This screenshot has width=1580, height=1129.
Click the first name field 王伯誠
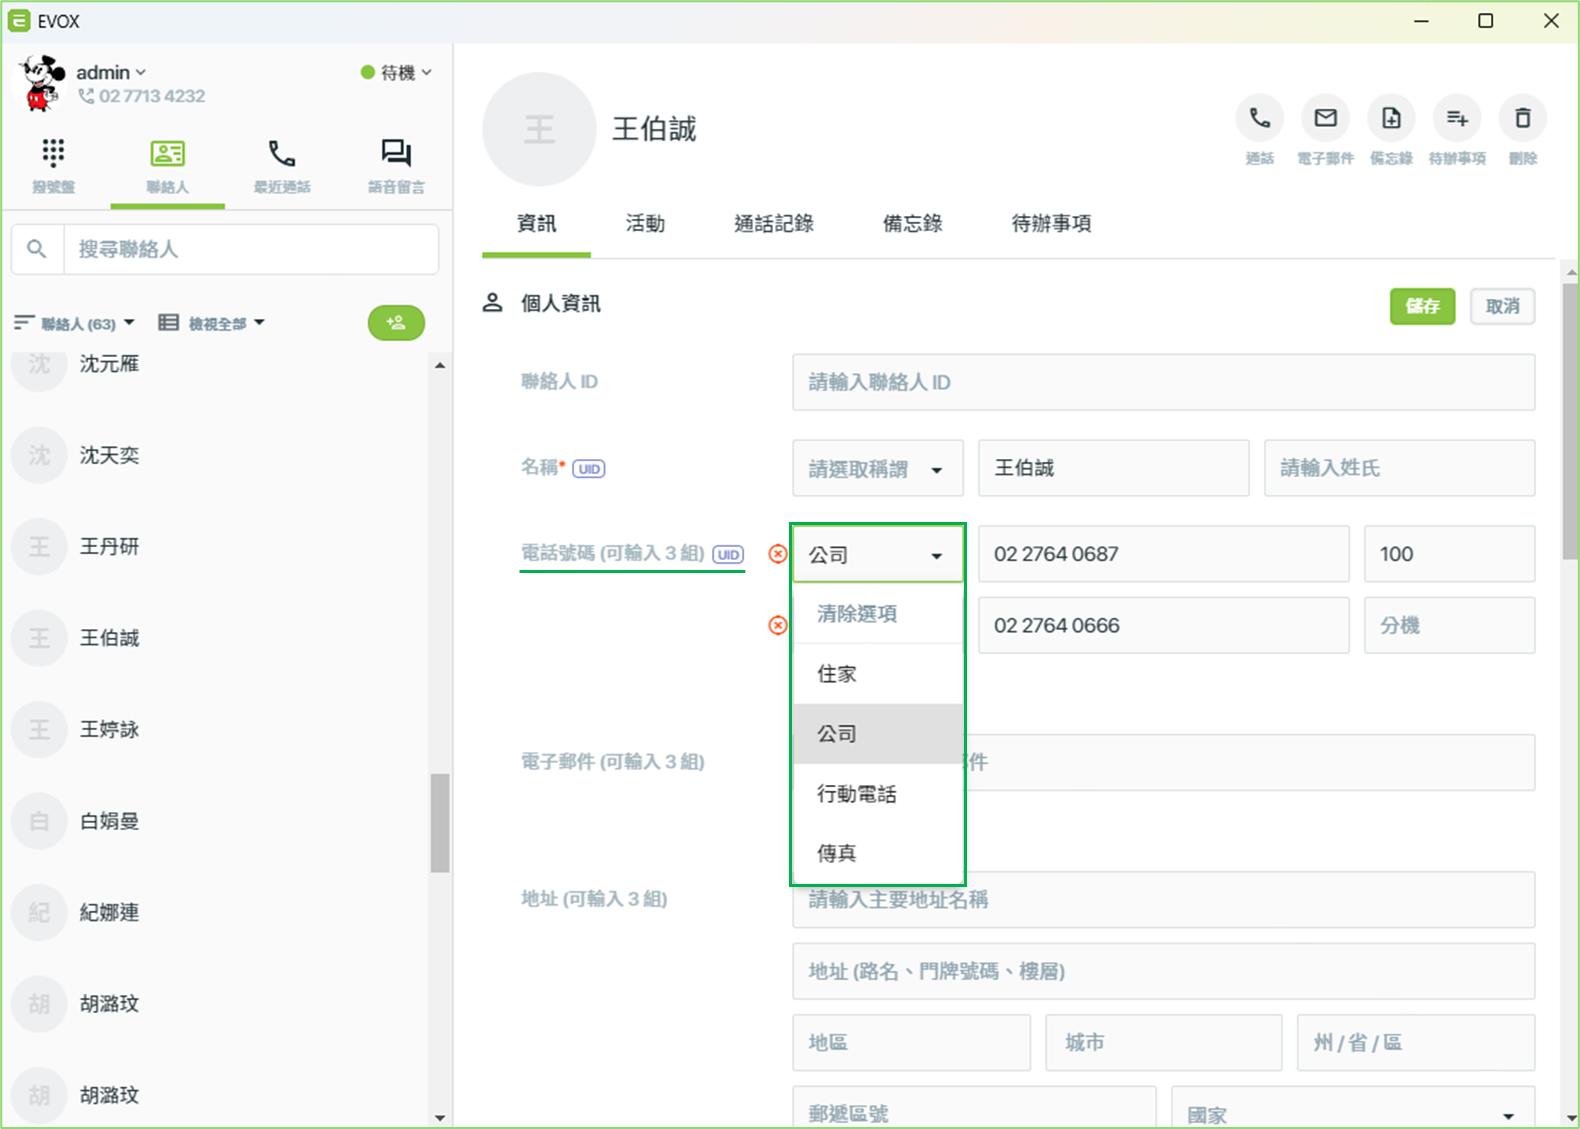tap(1114, 468)
